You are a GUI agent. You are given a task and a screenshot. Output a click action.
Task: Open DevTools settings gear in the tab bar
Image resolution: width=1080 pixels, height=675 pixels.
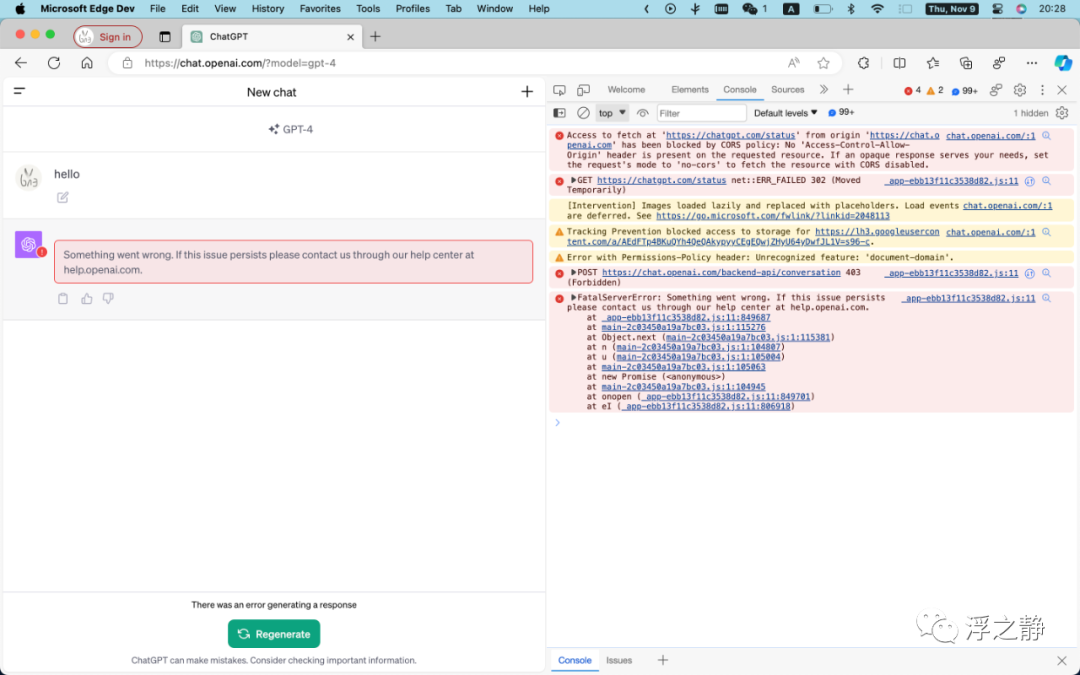[x=1020, y=90]
